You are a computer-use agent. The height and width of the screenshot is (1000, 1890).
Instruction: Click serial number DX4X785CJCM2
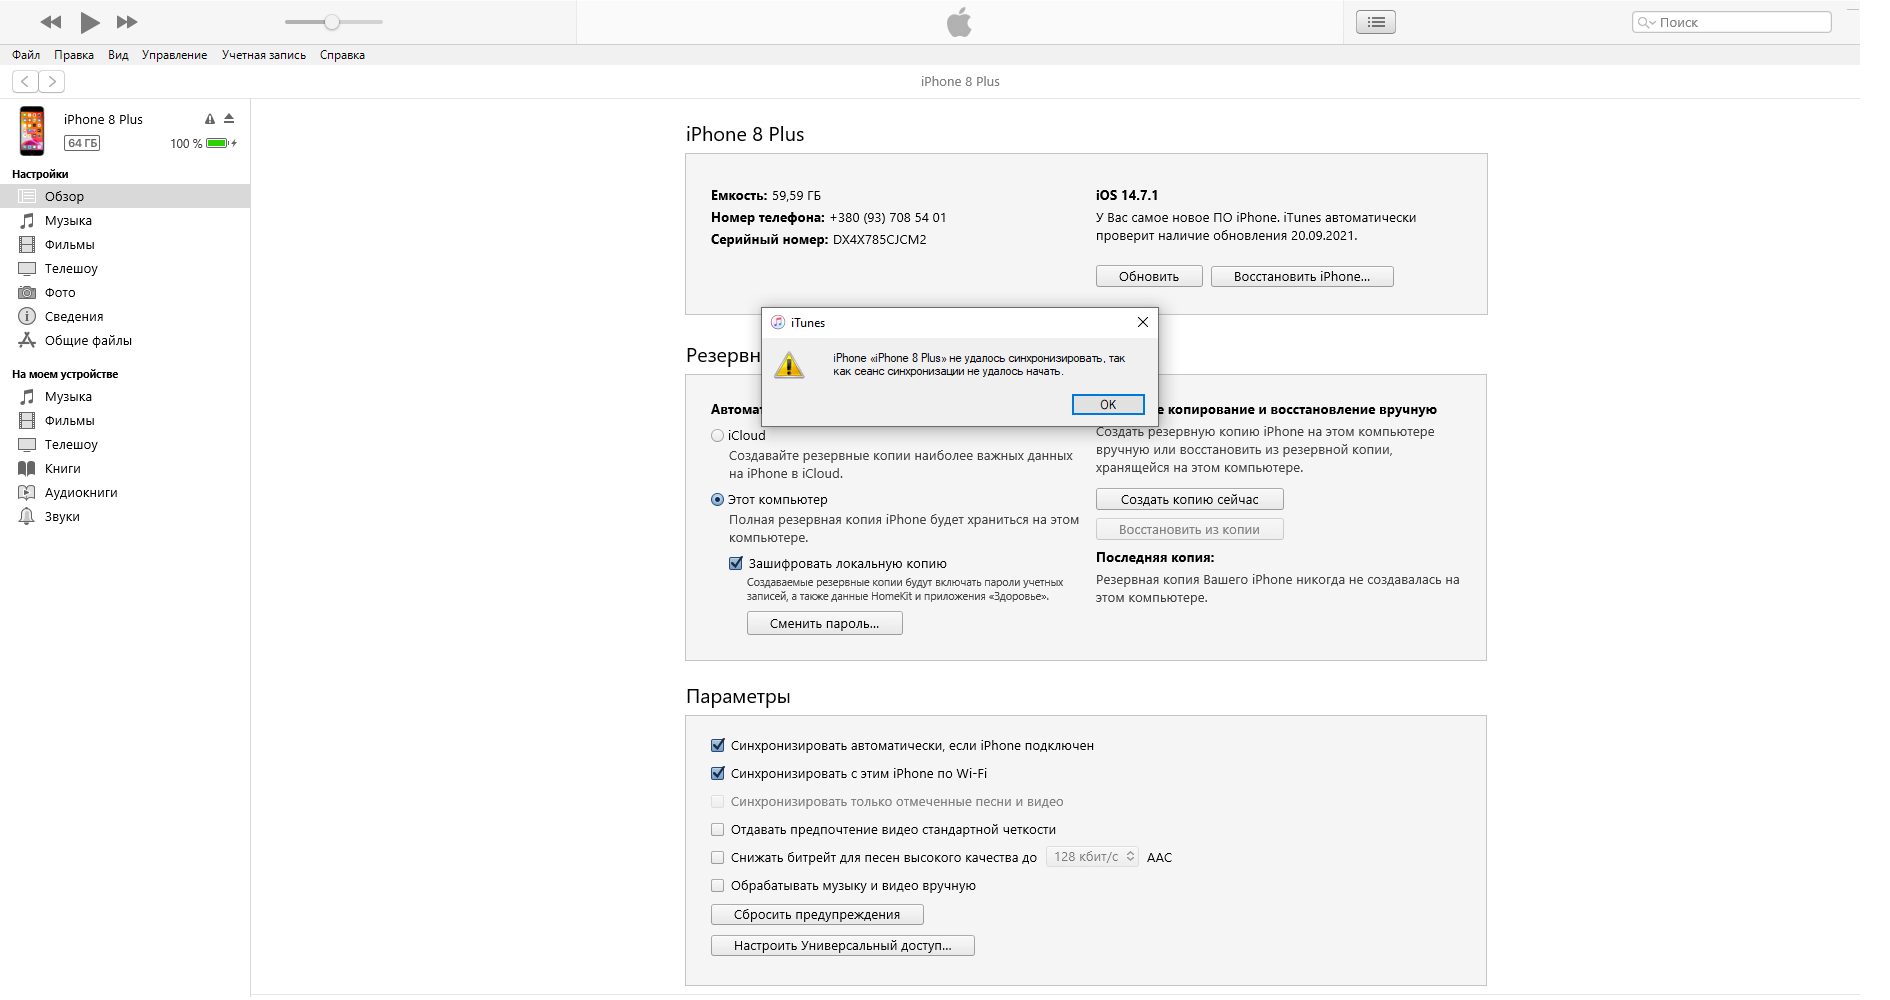pos(880,239)
